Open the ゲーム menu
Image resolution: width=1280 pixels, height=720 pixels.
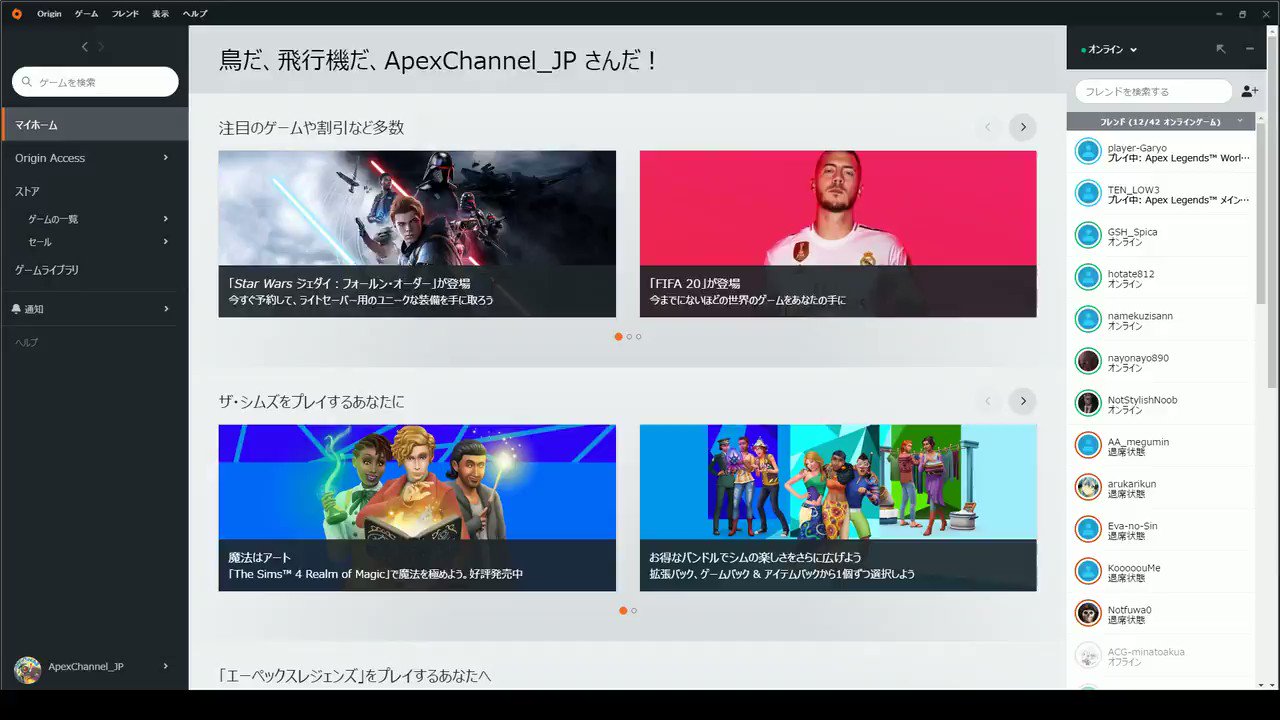pos(86,14)
